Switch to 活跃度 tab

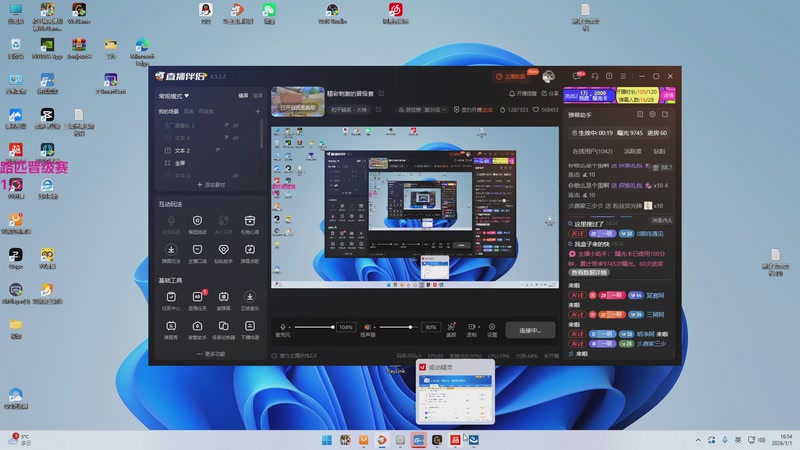[x=633, y=152]
